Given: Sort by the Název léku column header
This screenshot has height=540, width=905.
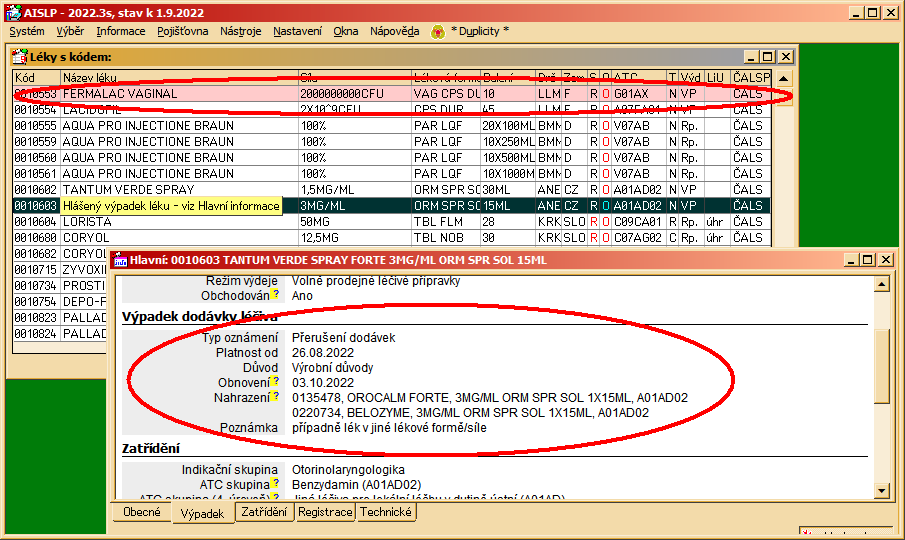Looking at the screenshot, I should [179, 77].
